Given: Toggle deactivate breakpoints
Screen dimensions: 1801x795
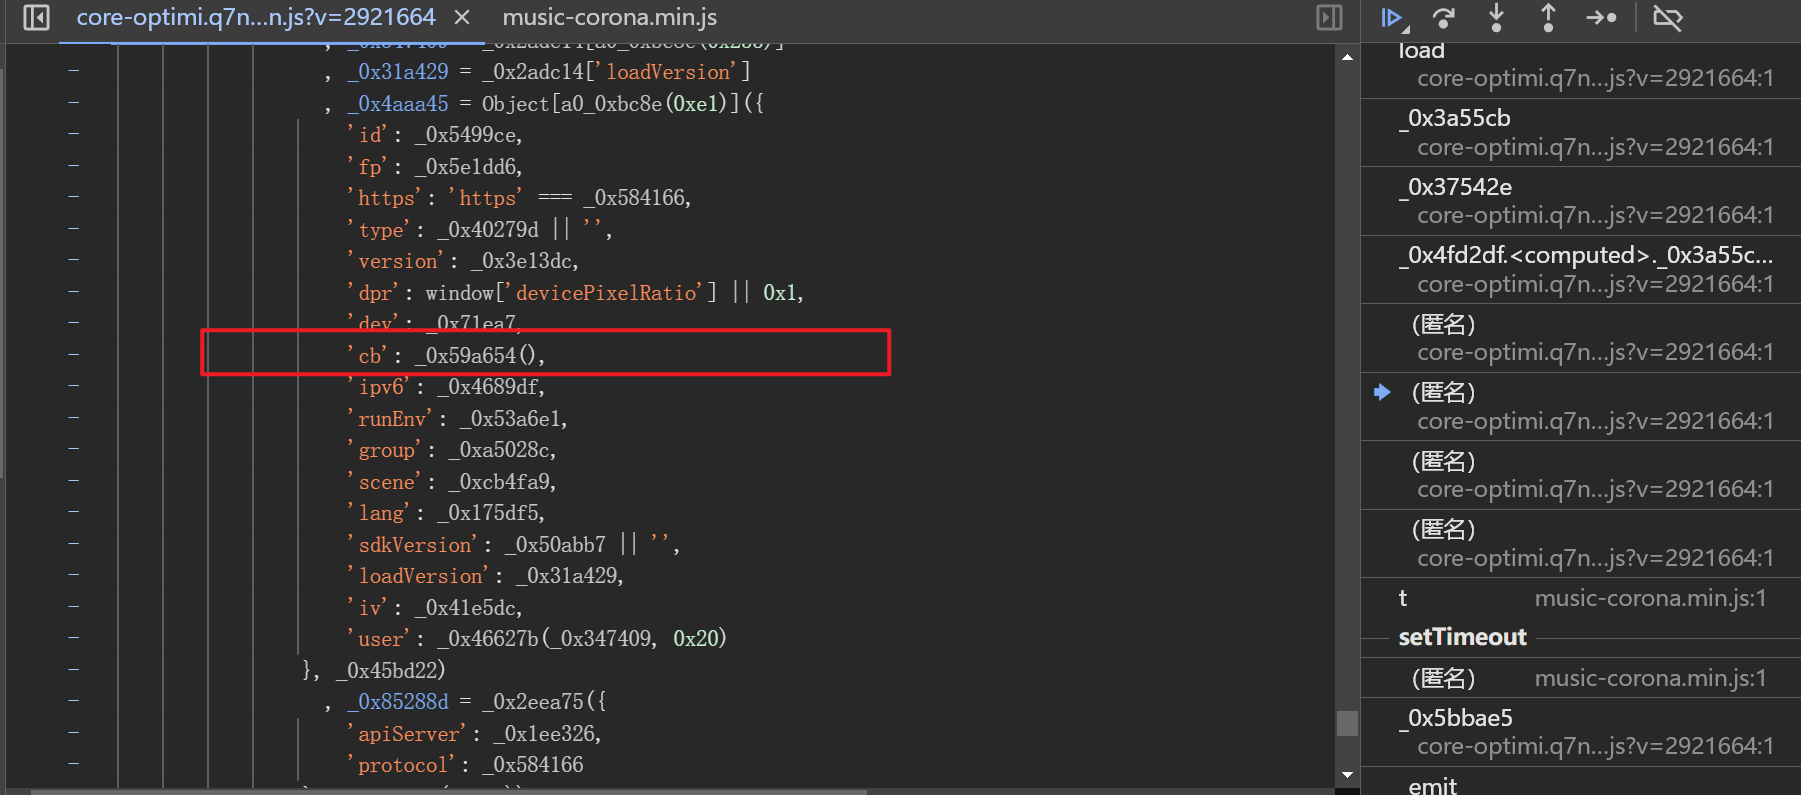Looking at the screenshot, I should pos(1667,18).
